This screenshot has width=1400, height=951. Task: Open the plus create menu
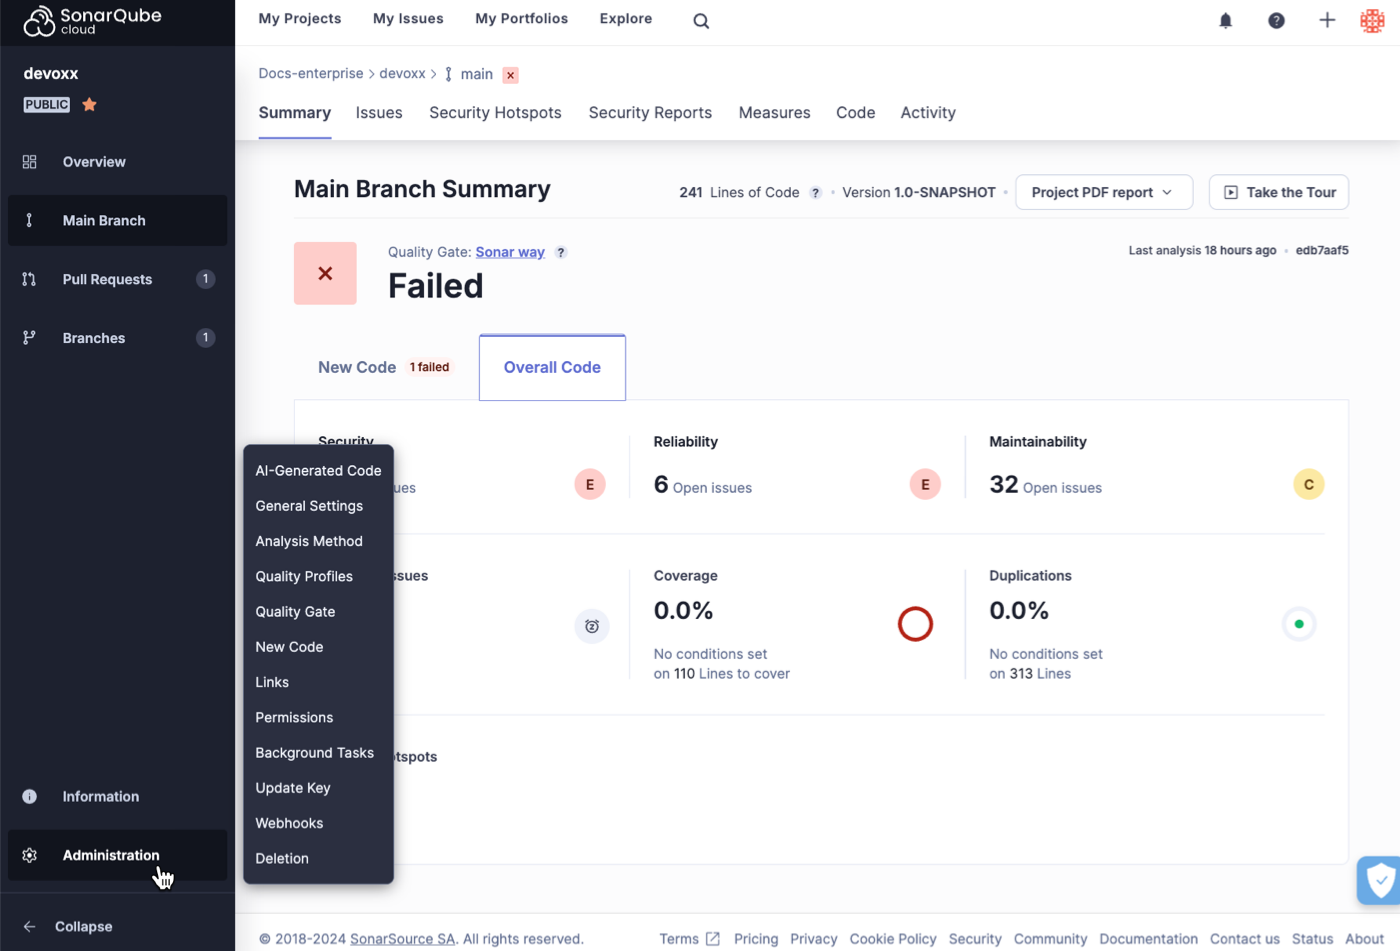point(1327,19)
